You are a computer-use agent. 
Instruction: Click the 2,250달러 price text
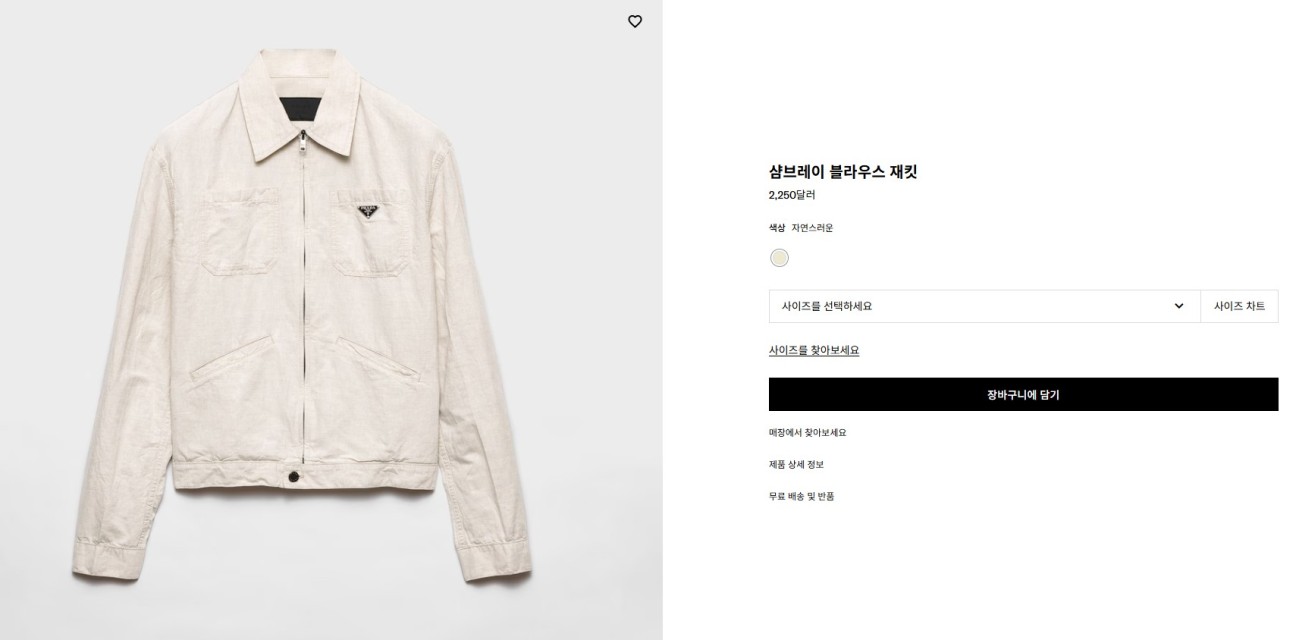pos(792,195)
